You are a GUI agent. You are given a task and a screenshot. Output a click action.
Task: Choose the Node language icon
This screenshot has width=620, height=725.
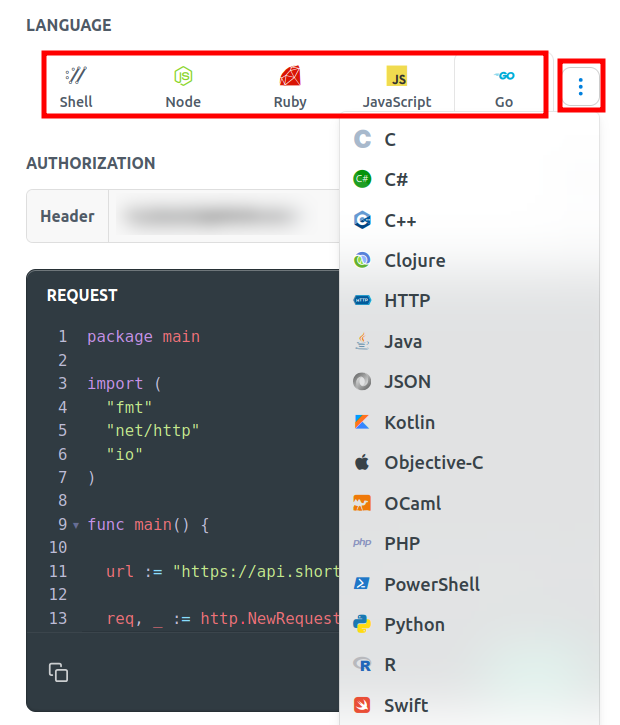pos(183,76)
